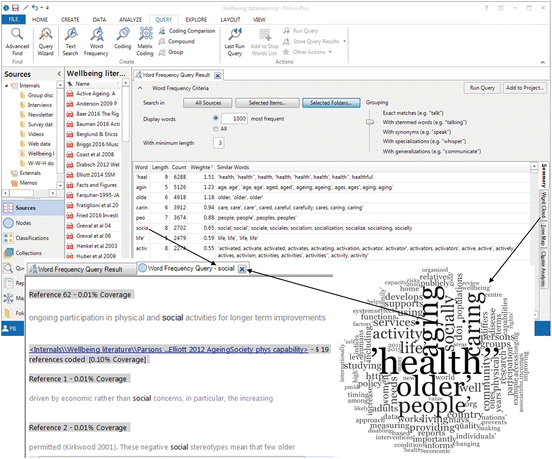The image size is (552, 459).
Task: Close the Word Frequency Query Result tab
Action: [x=218, y=75]
